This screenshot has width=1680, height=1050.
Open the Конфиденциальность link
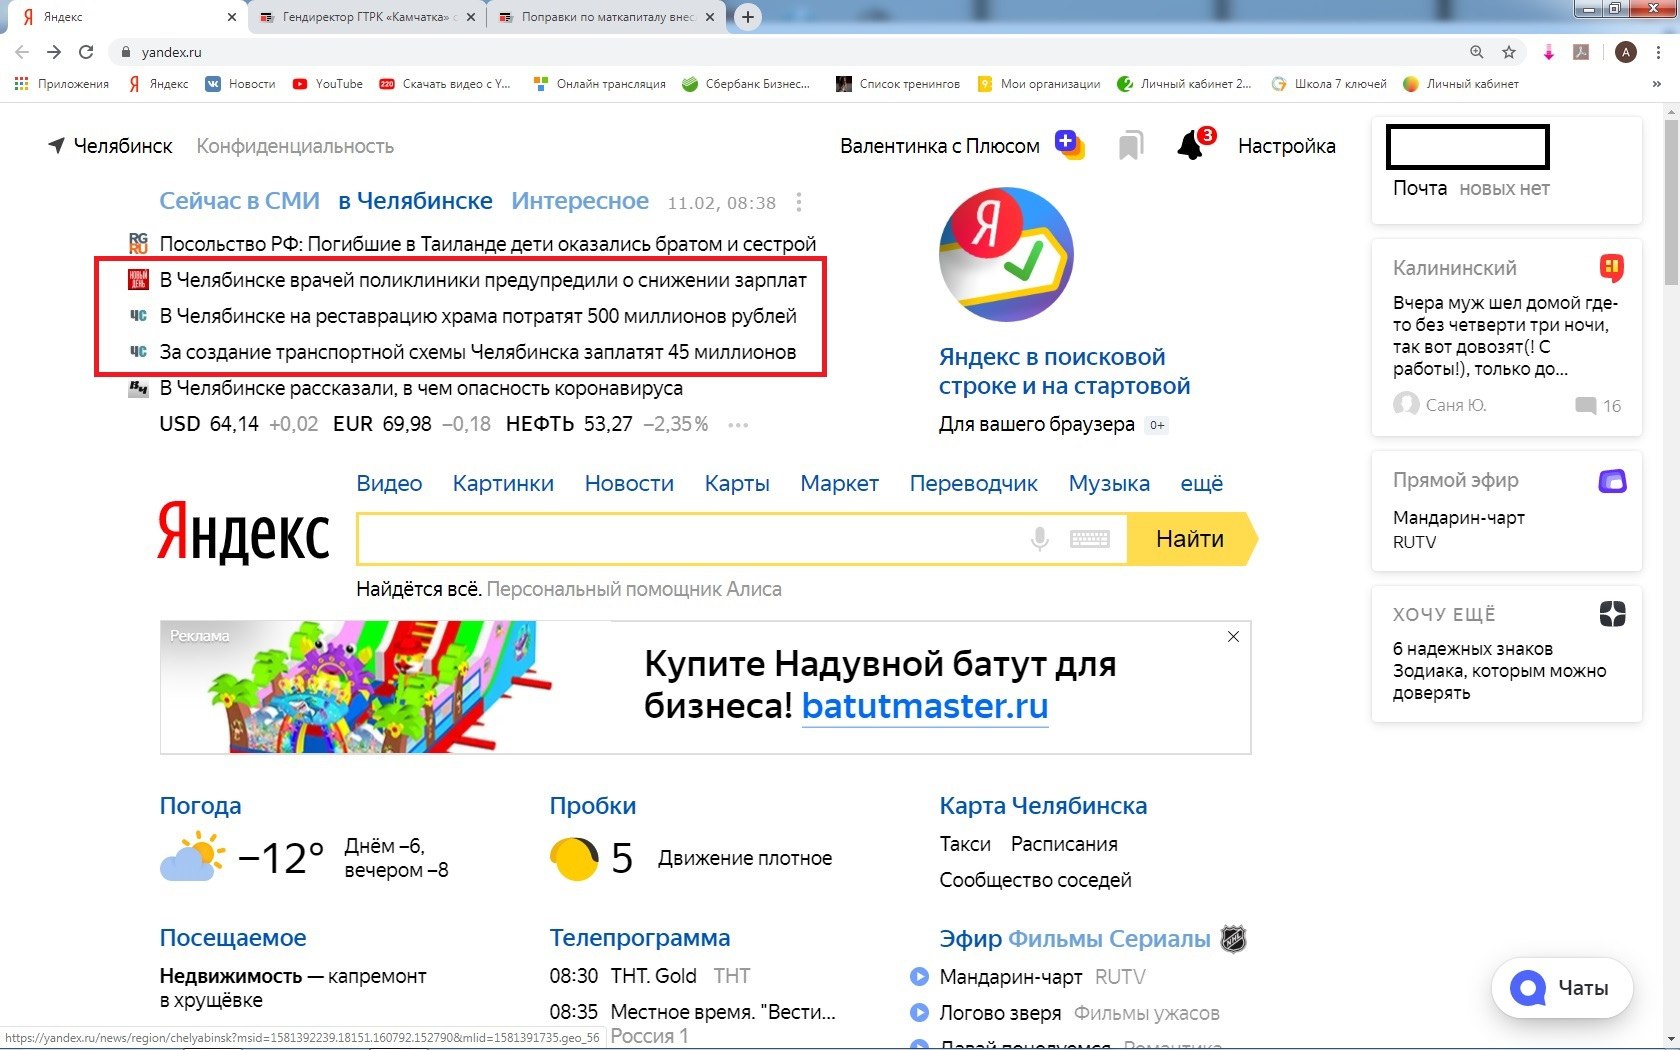(x=295, y=146)
